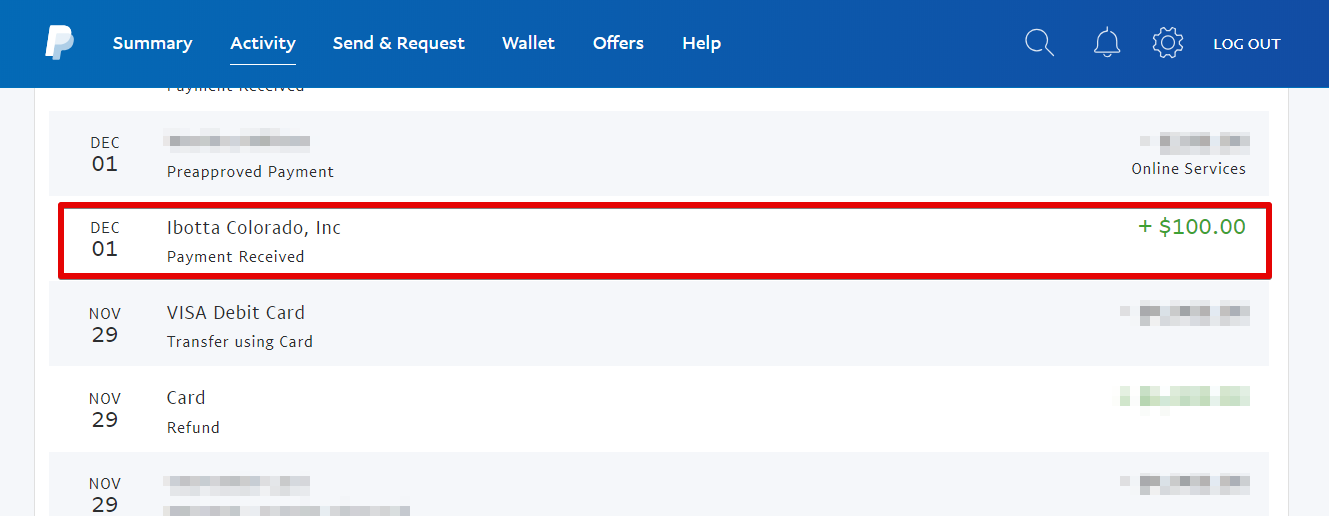The width and height of the screenshot is (1329, 516).
Task: Click the Online Services label
Action: 1188,169
